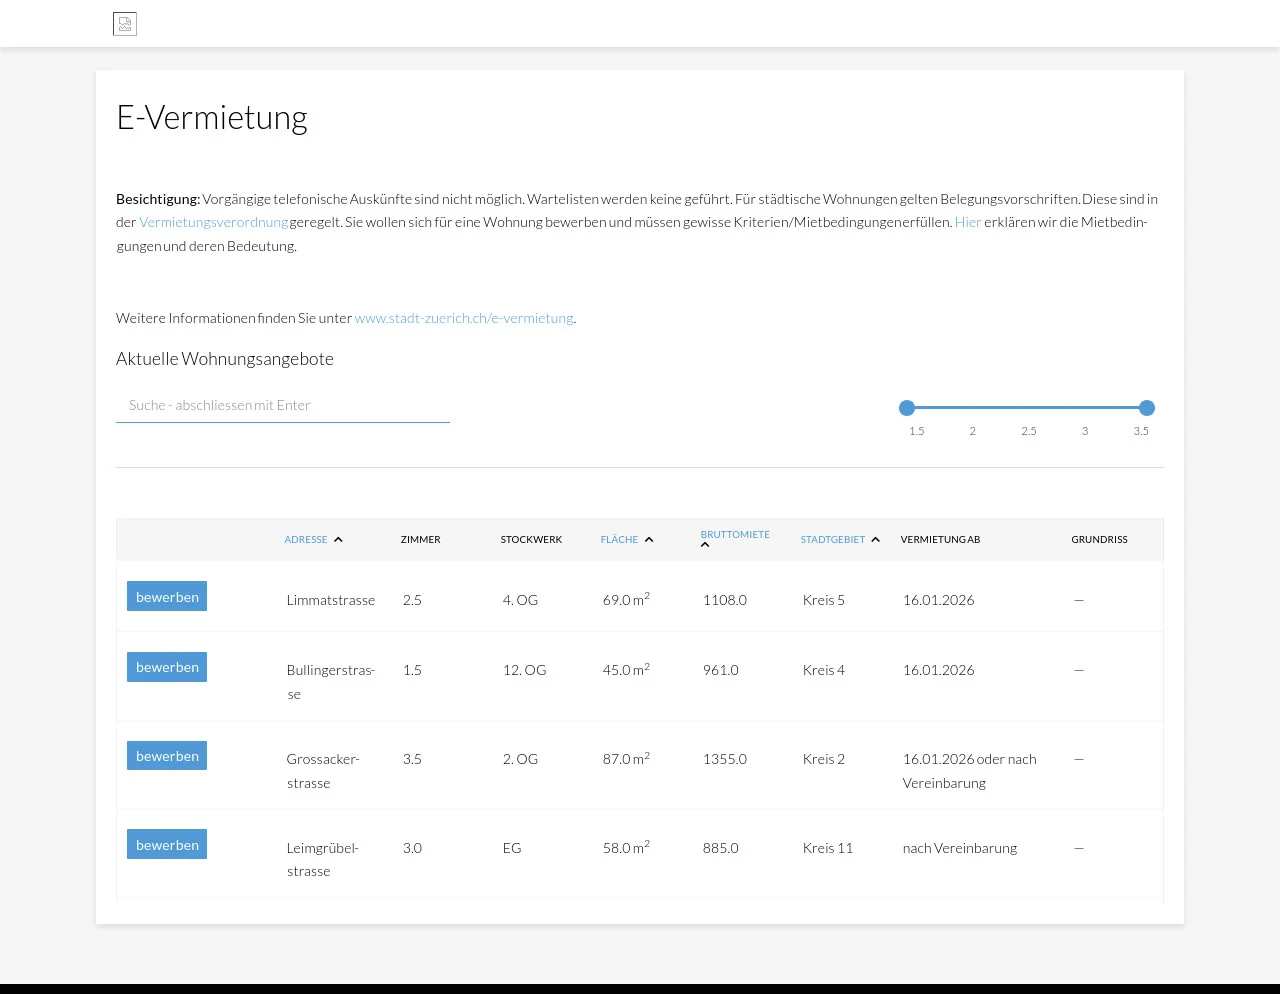
Task: Click the Bruttomiete sort arrow icon
Action: pos(705,545)
